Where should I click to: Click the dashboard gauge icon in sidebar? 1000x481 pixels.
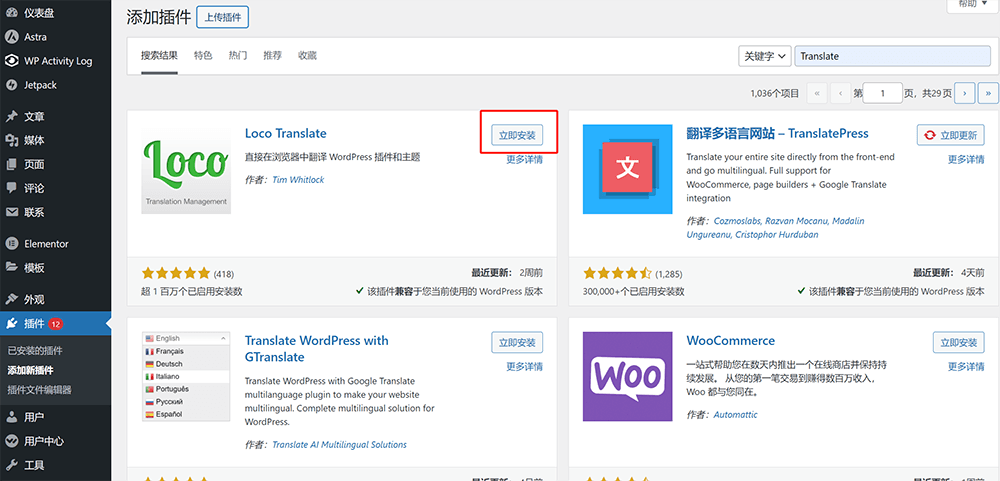pos(11,13)
